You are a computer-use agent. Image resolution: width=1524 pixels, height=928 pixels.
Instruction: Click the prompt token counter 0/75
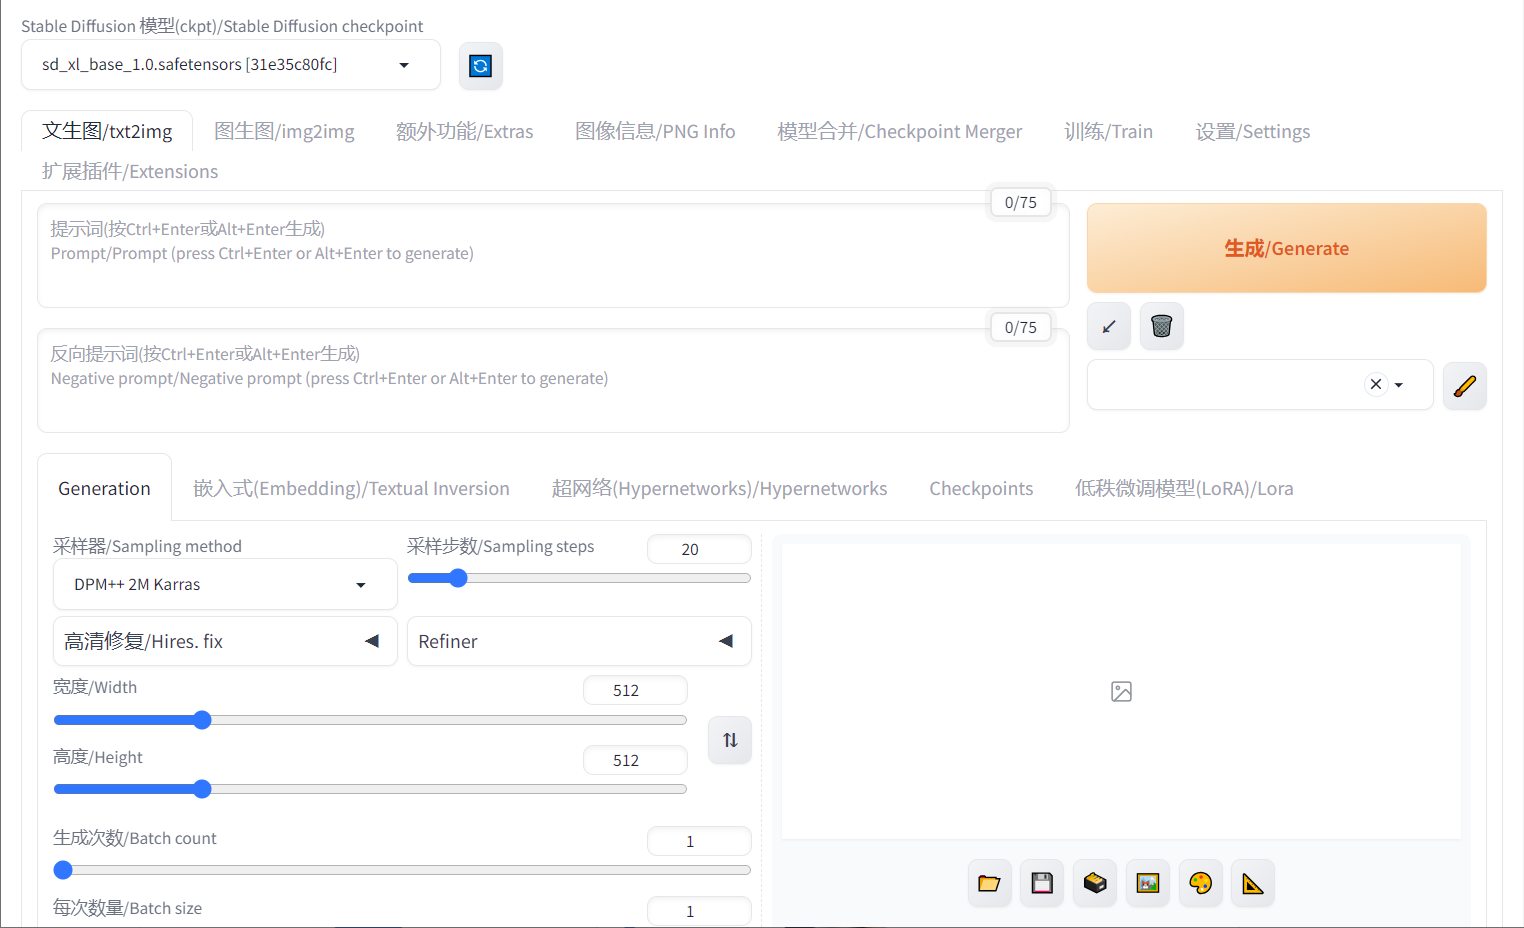click(1020, 202)
